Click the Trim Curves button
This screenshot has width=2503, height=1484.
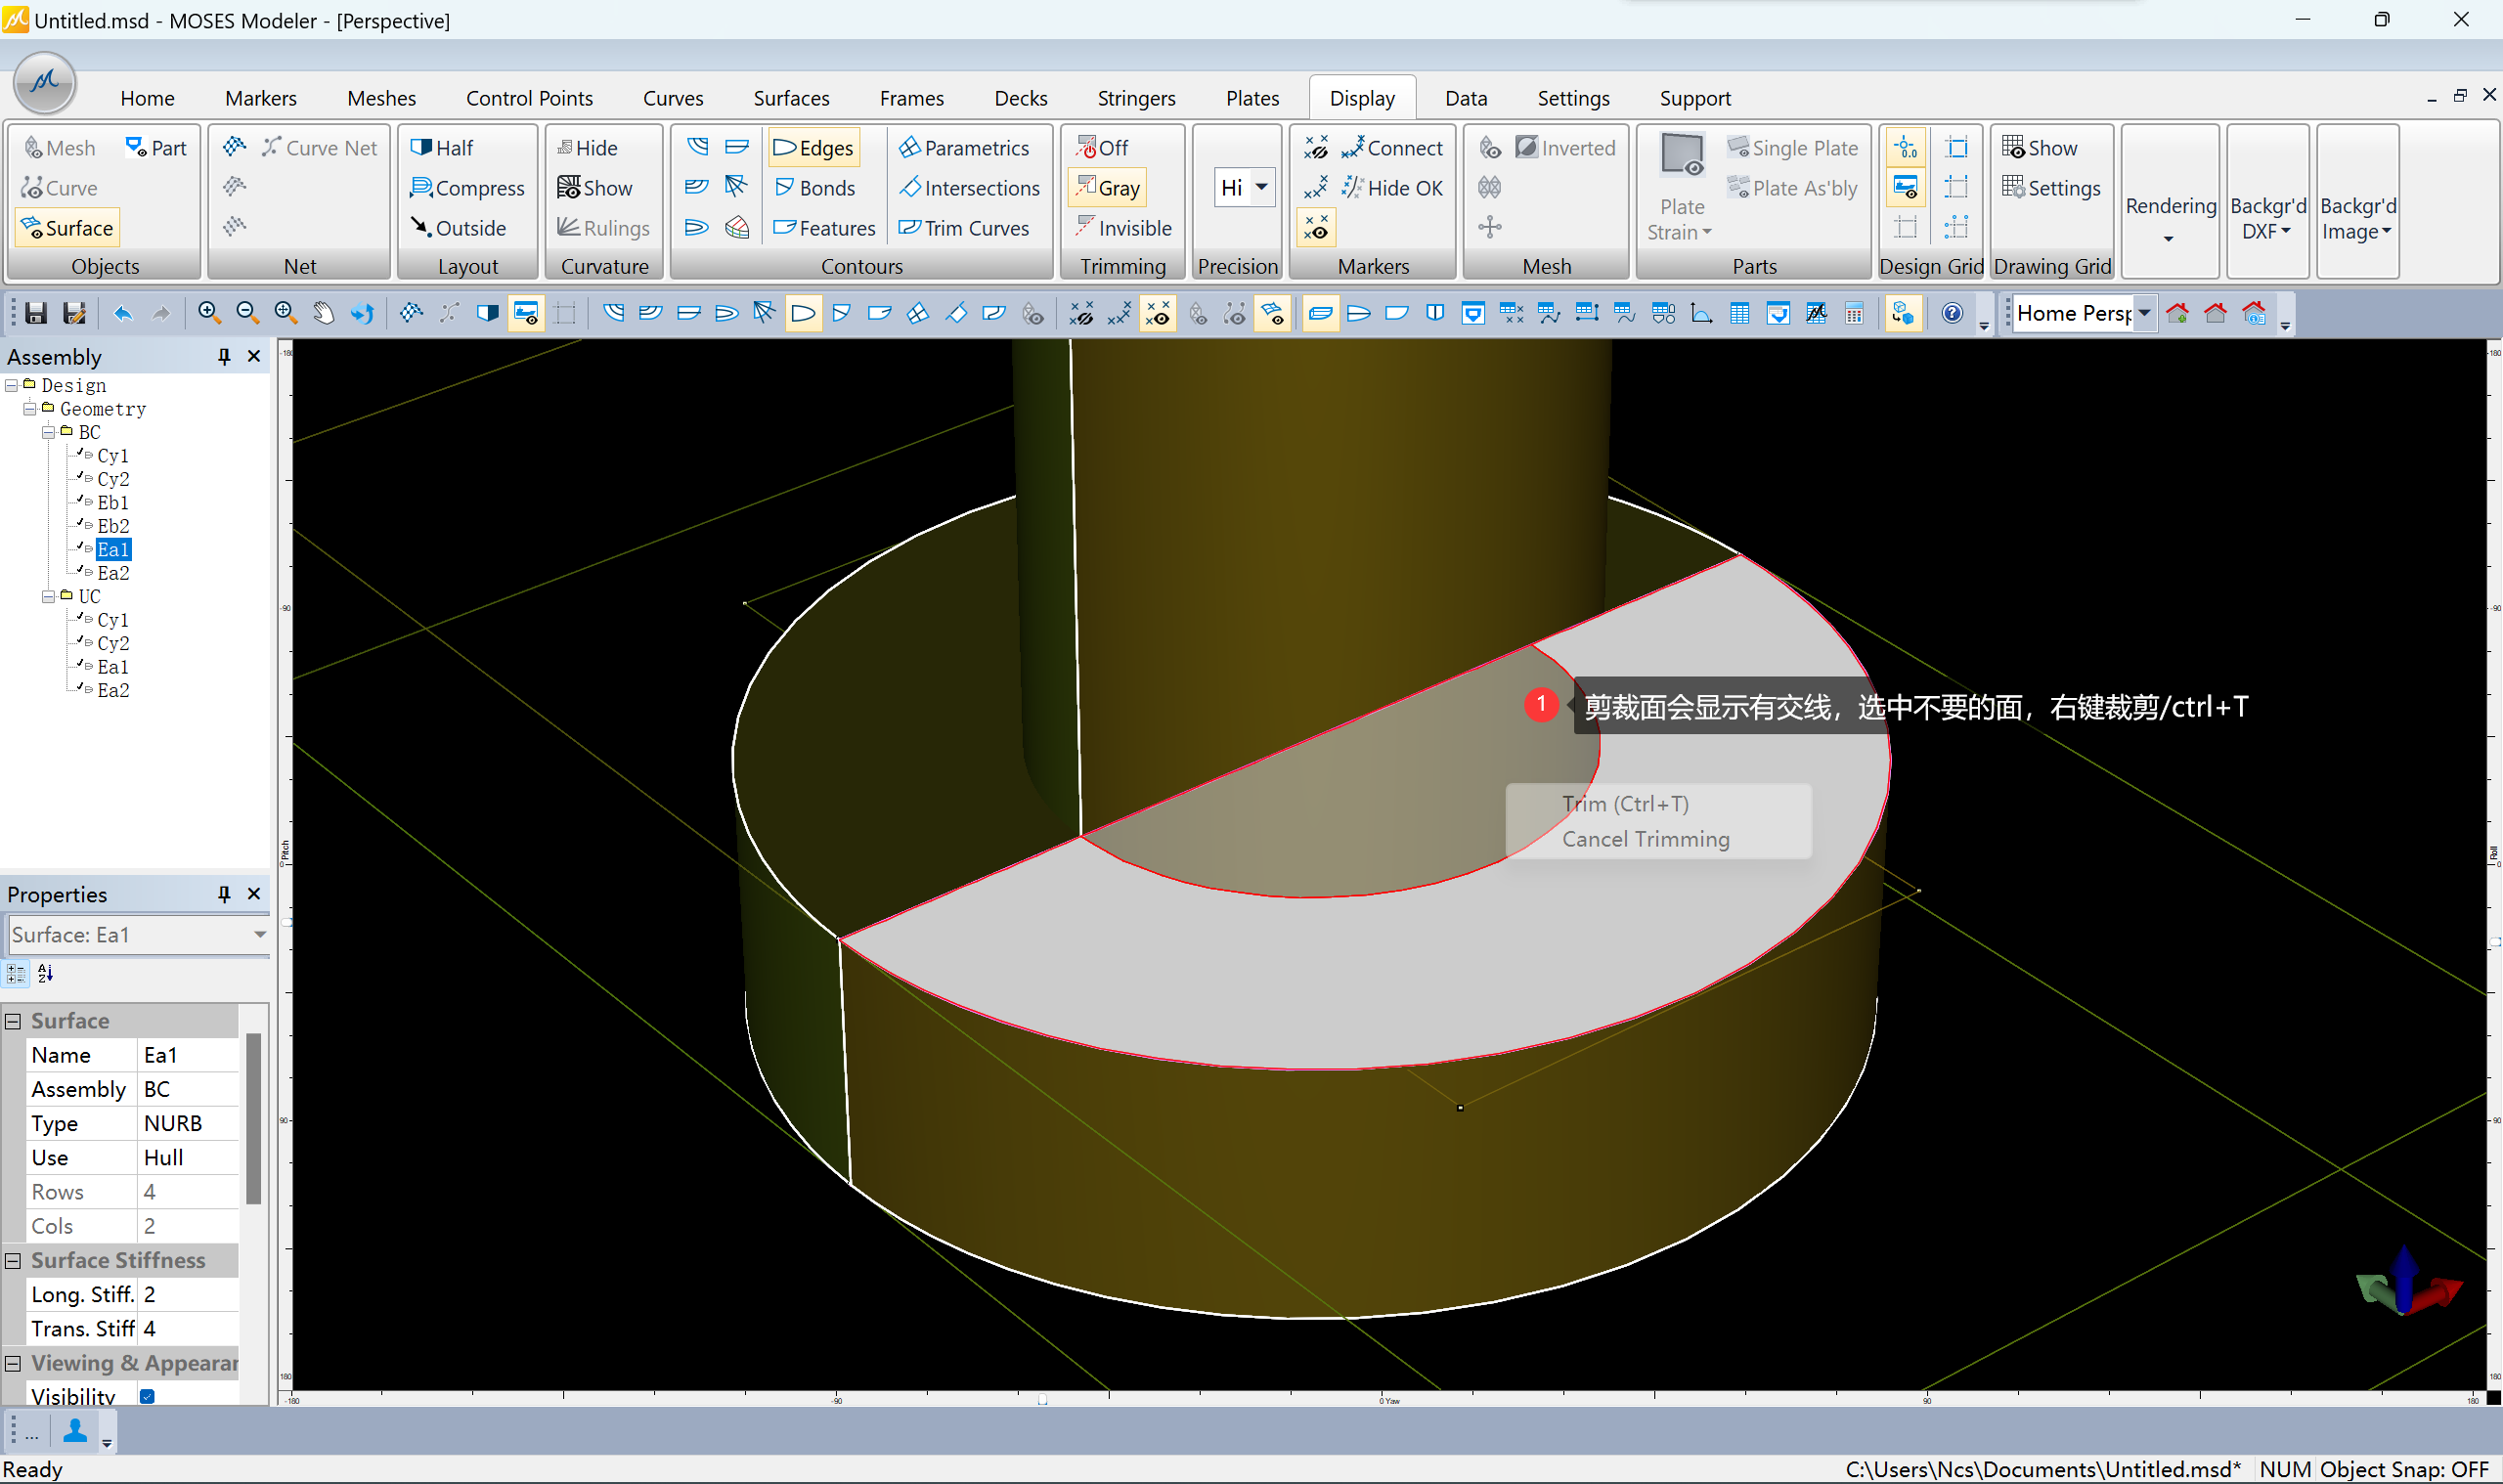click(x=964, y=229)
